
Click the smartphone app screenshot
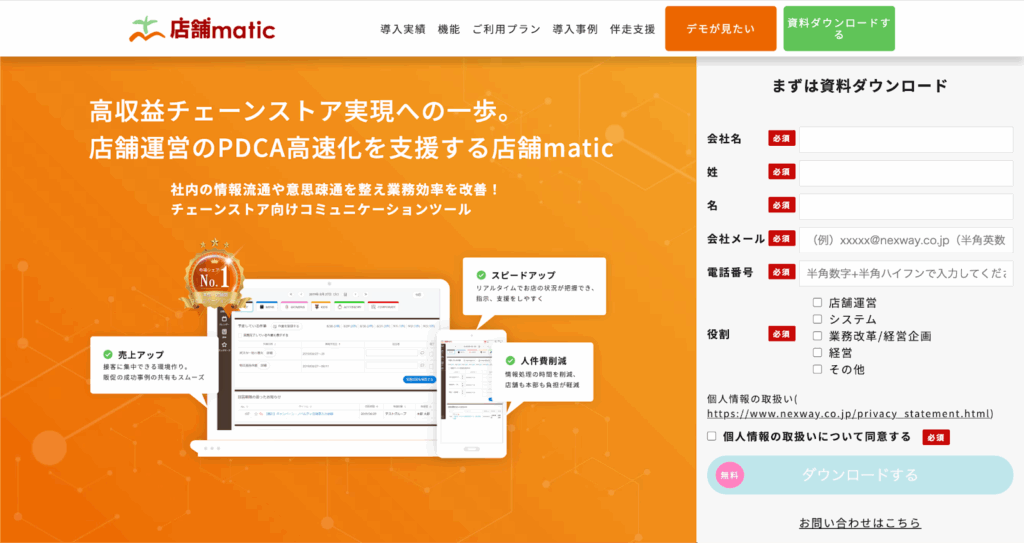[471, 390]
